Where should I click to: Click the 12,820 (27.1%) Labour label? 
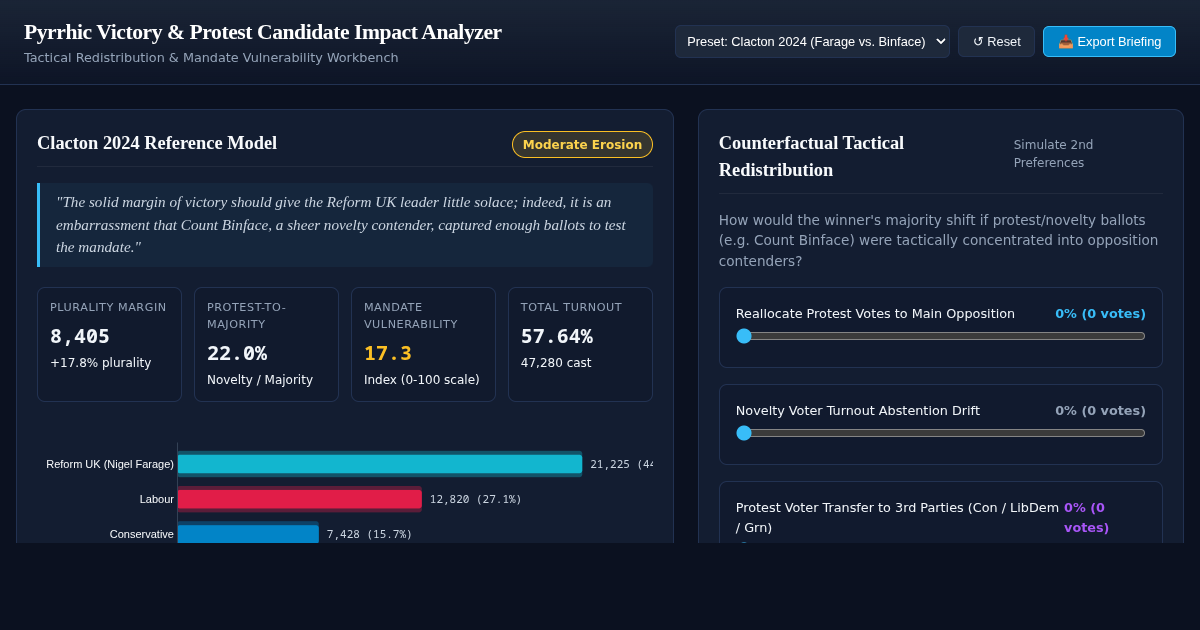pos(476,499)
